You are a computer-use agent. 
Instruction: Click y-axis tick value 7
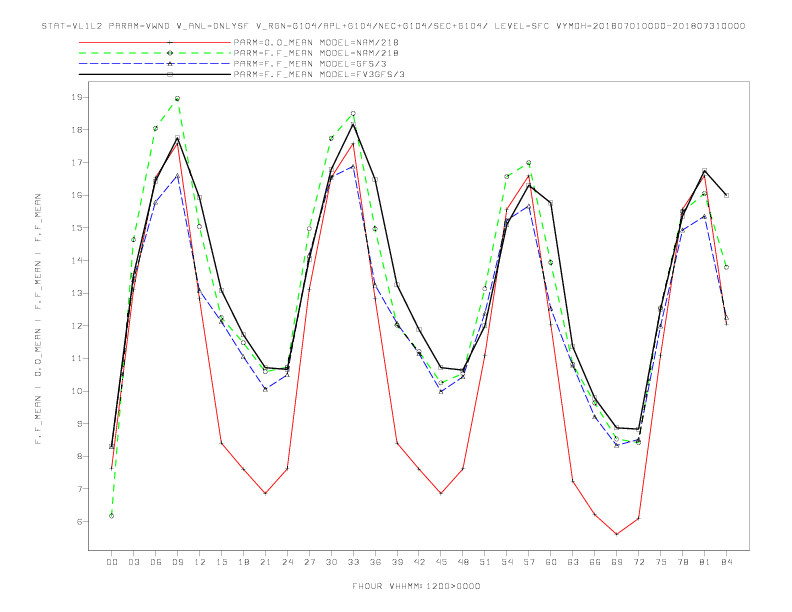coord(80,489)
